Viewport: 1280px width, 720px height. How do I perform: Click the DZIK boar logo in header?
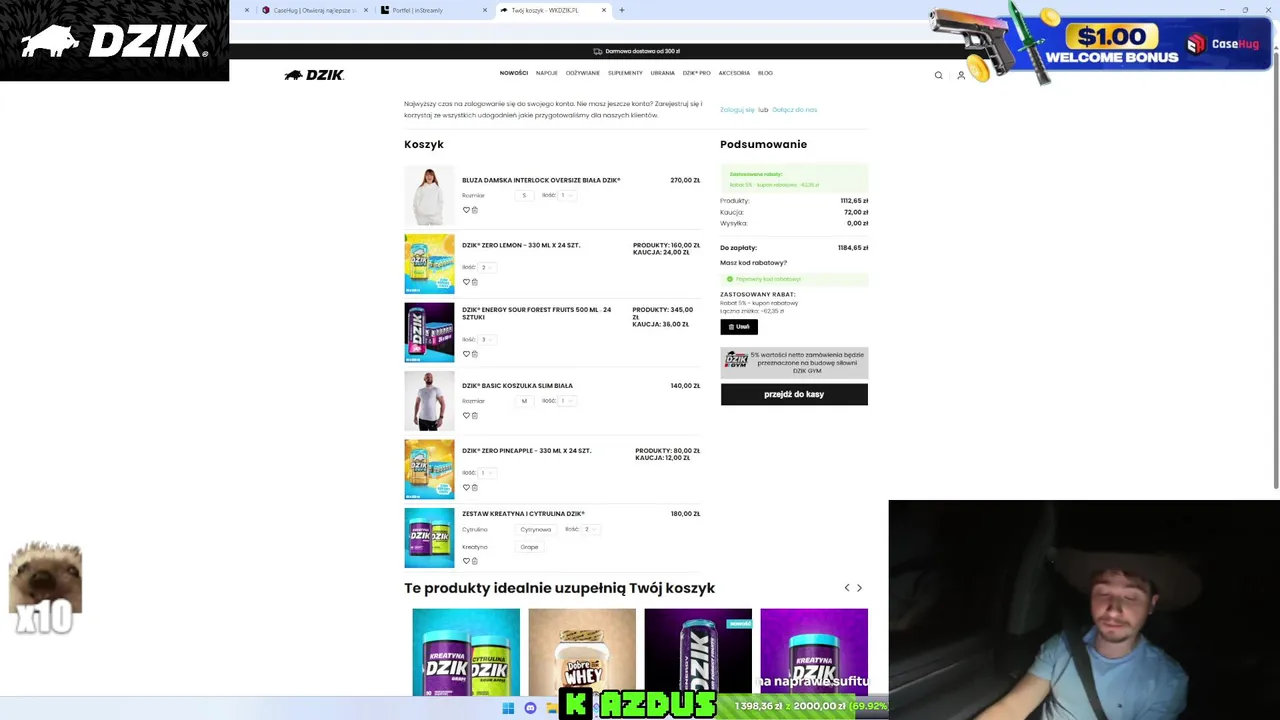click(314, 75)
